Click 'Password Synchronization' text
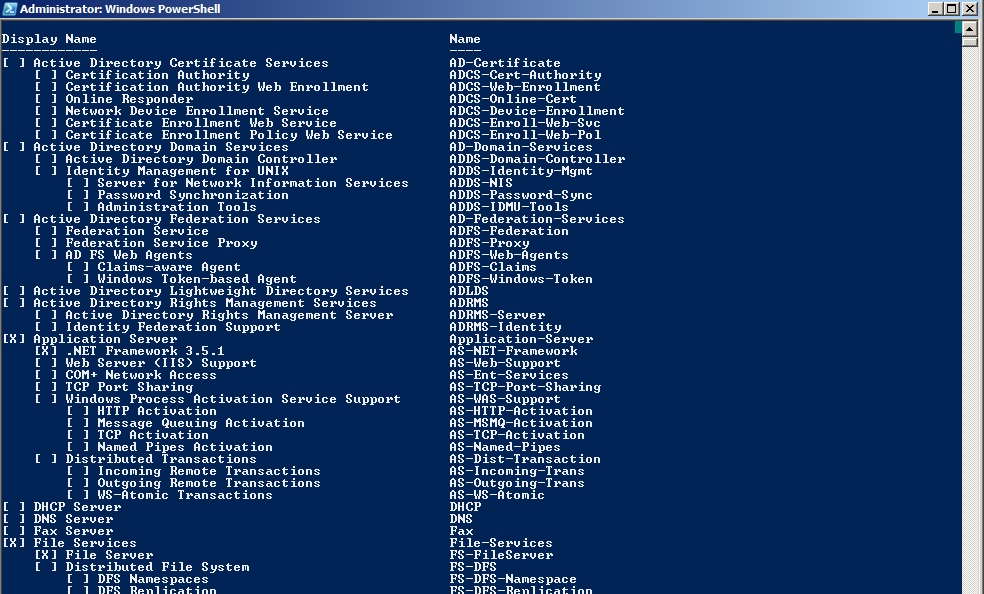 (193, 195)
